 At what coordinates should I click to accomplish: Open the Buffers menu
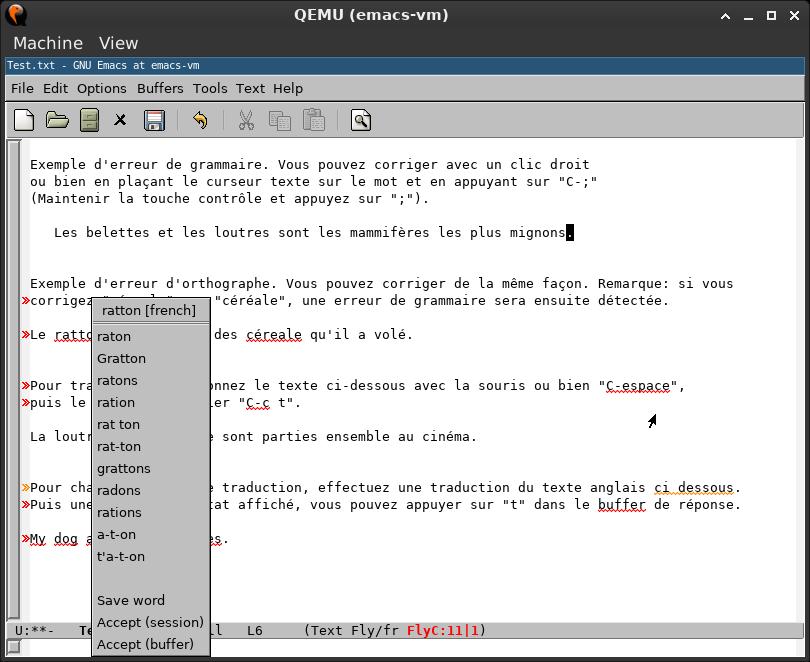pos(160,88)
